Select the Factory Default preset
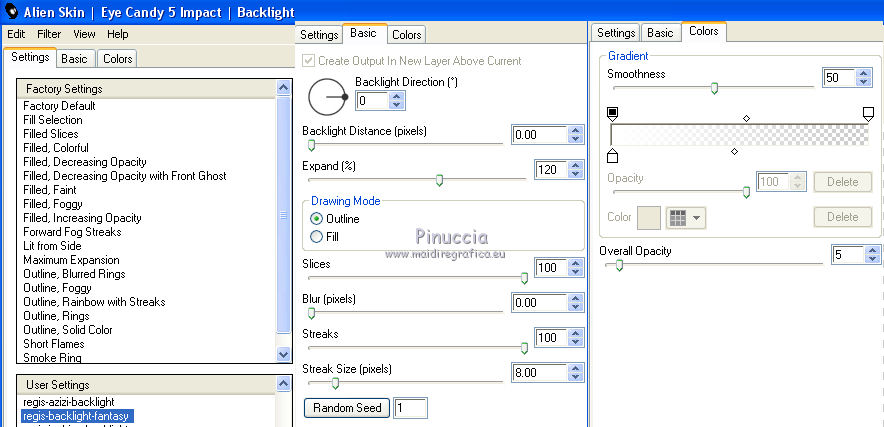 (x=59, y=106)
